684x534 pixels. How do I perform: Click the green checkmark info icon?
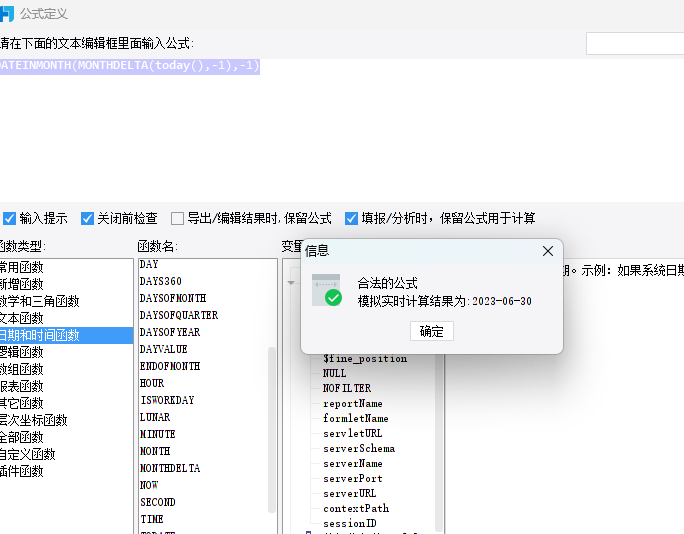point(334,298)
